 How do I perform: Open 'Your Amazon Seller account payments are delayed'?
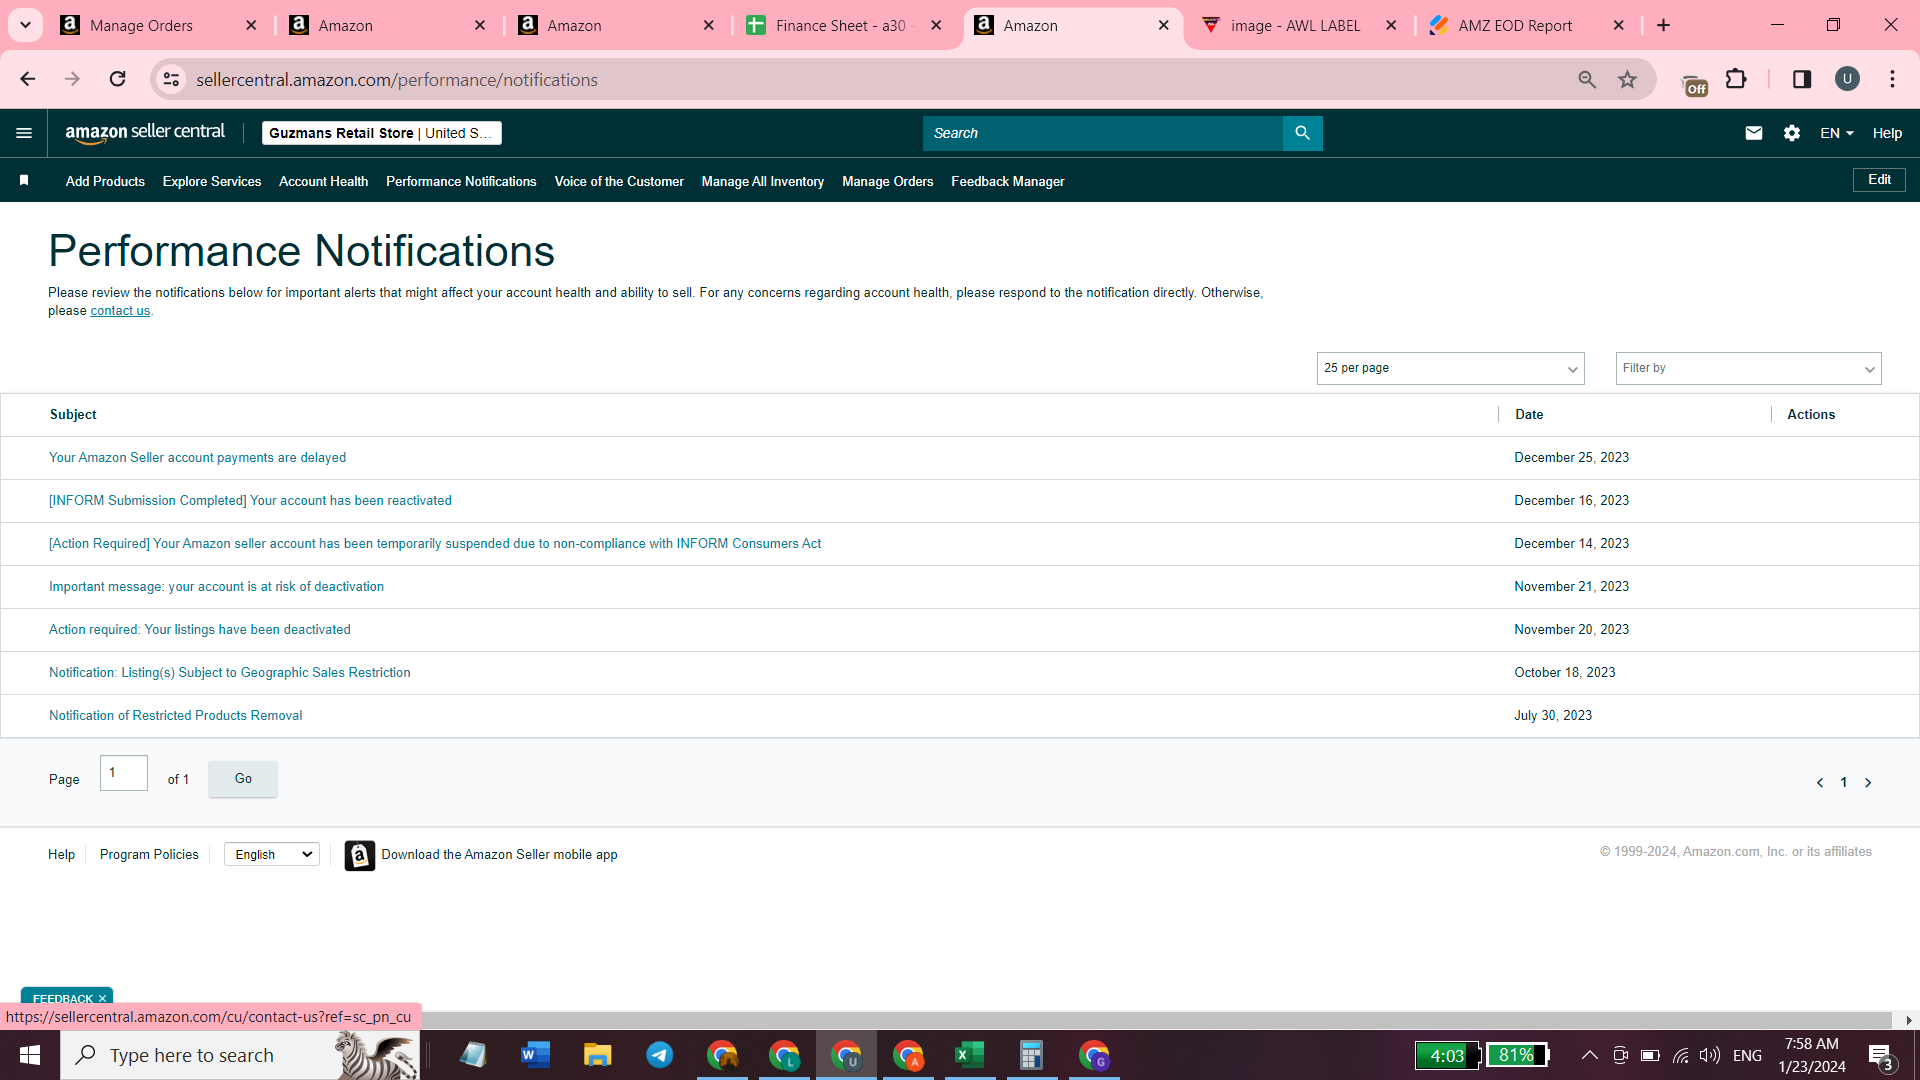(197, 458)
